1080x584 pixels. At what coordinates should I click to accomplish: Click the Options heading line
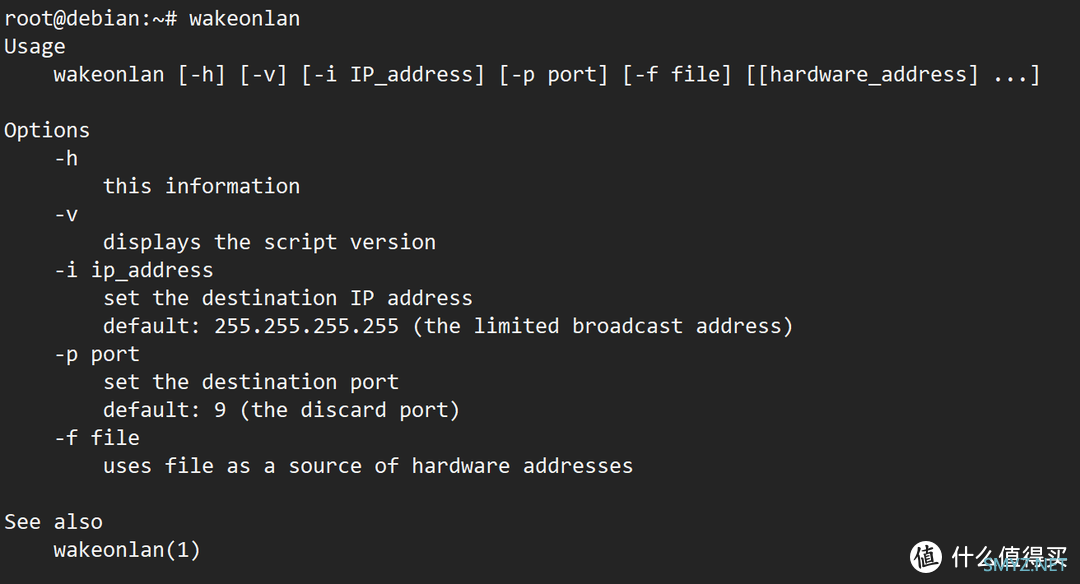[x=47, y=130]
